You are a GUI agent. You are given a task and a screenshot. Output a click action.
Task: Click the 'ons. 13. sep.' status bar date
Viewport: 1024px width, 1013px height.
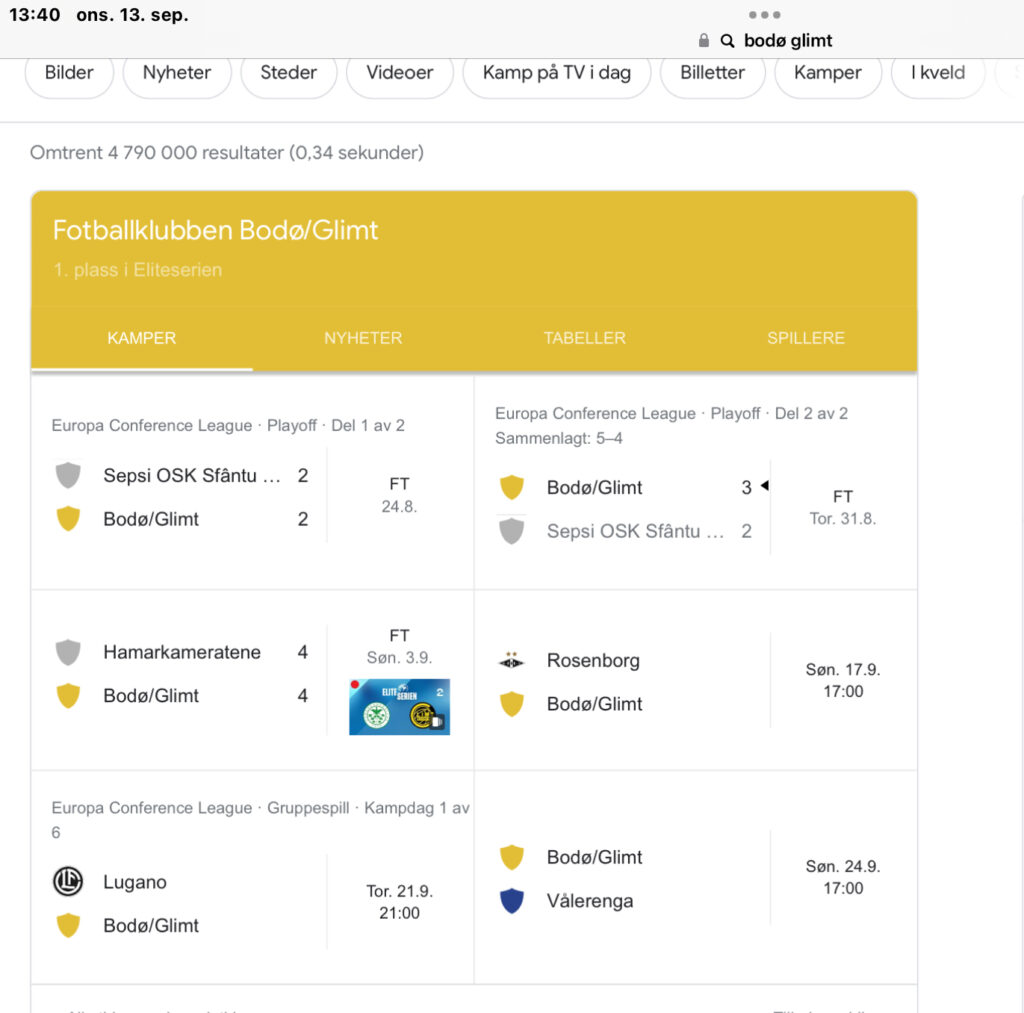133,15
